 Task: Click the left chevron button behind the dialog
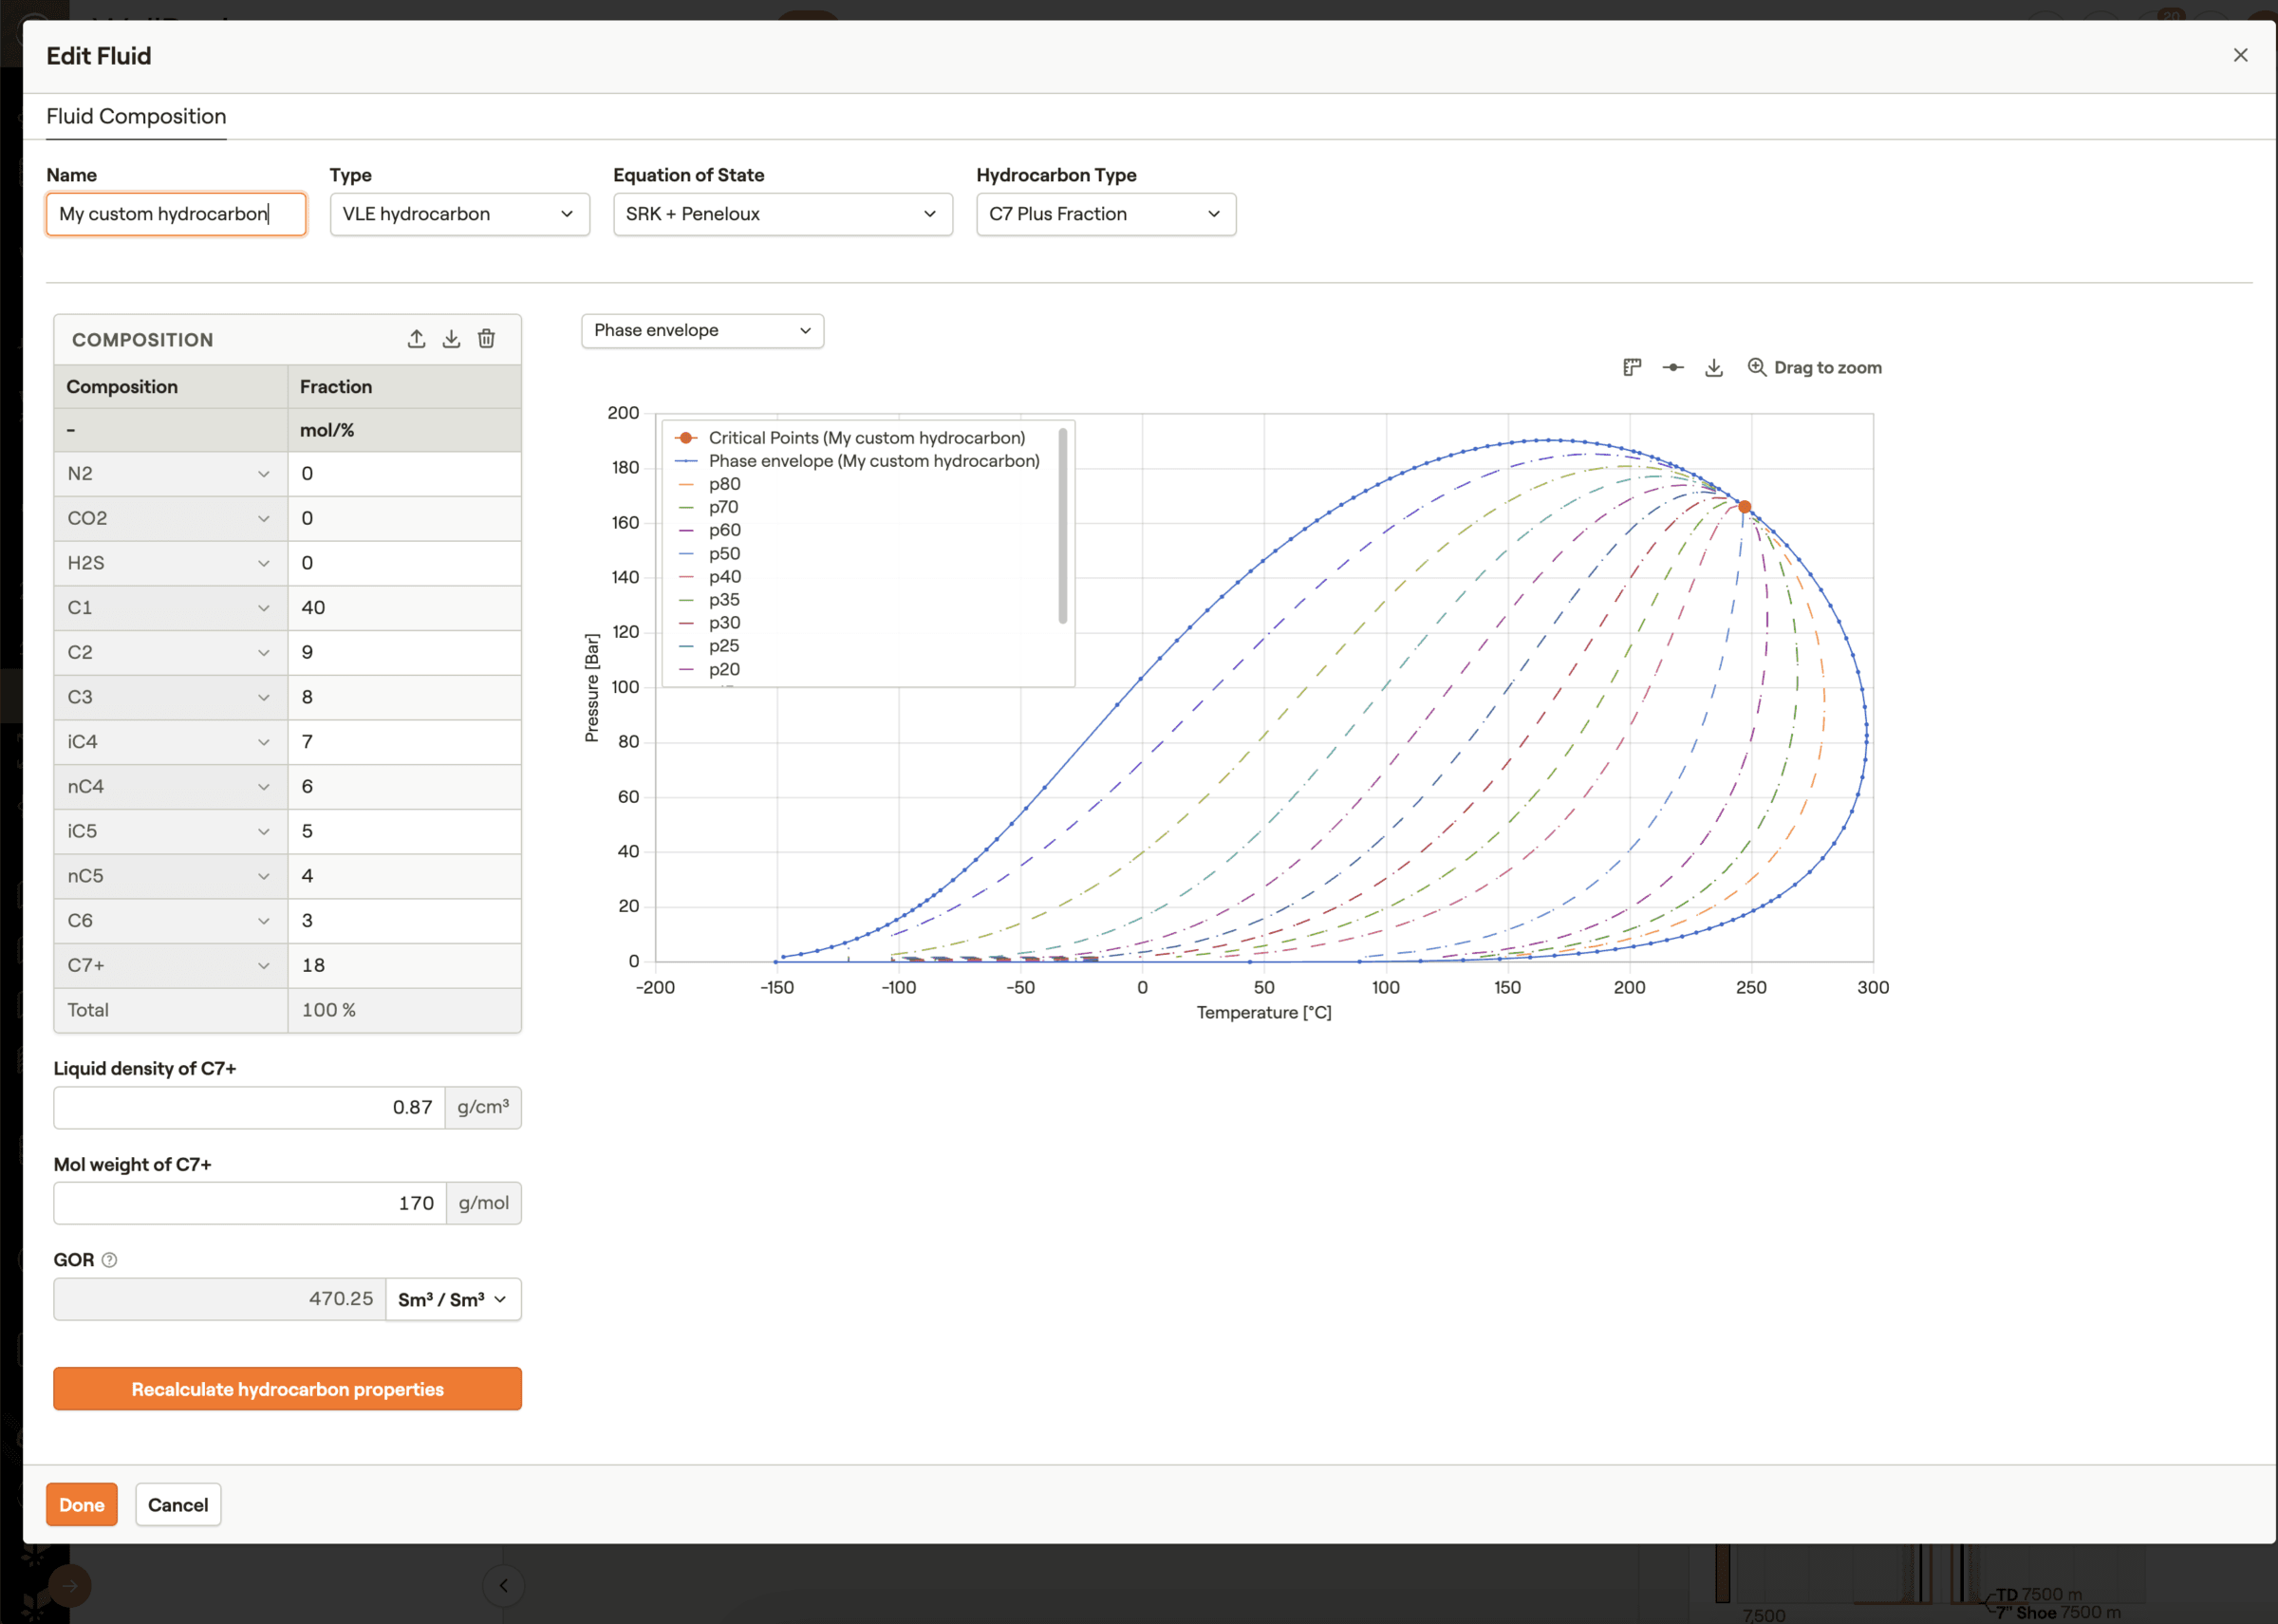pos(503,1585)
